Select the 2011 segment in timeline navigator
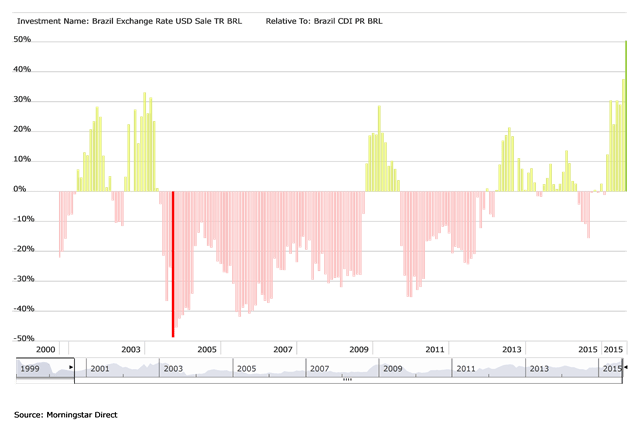The width and height of the screenshot is (640, 421). point(465,369)
